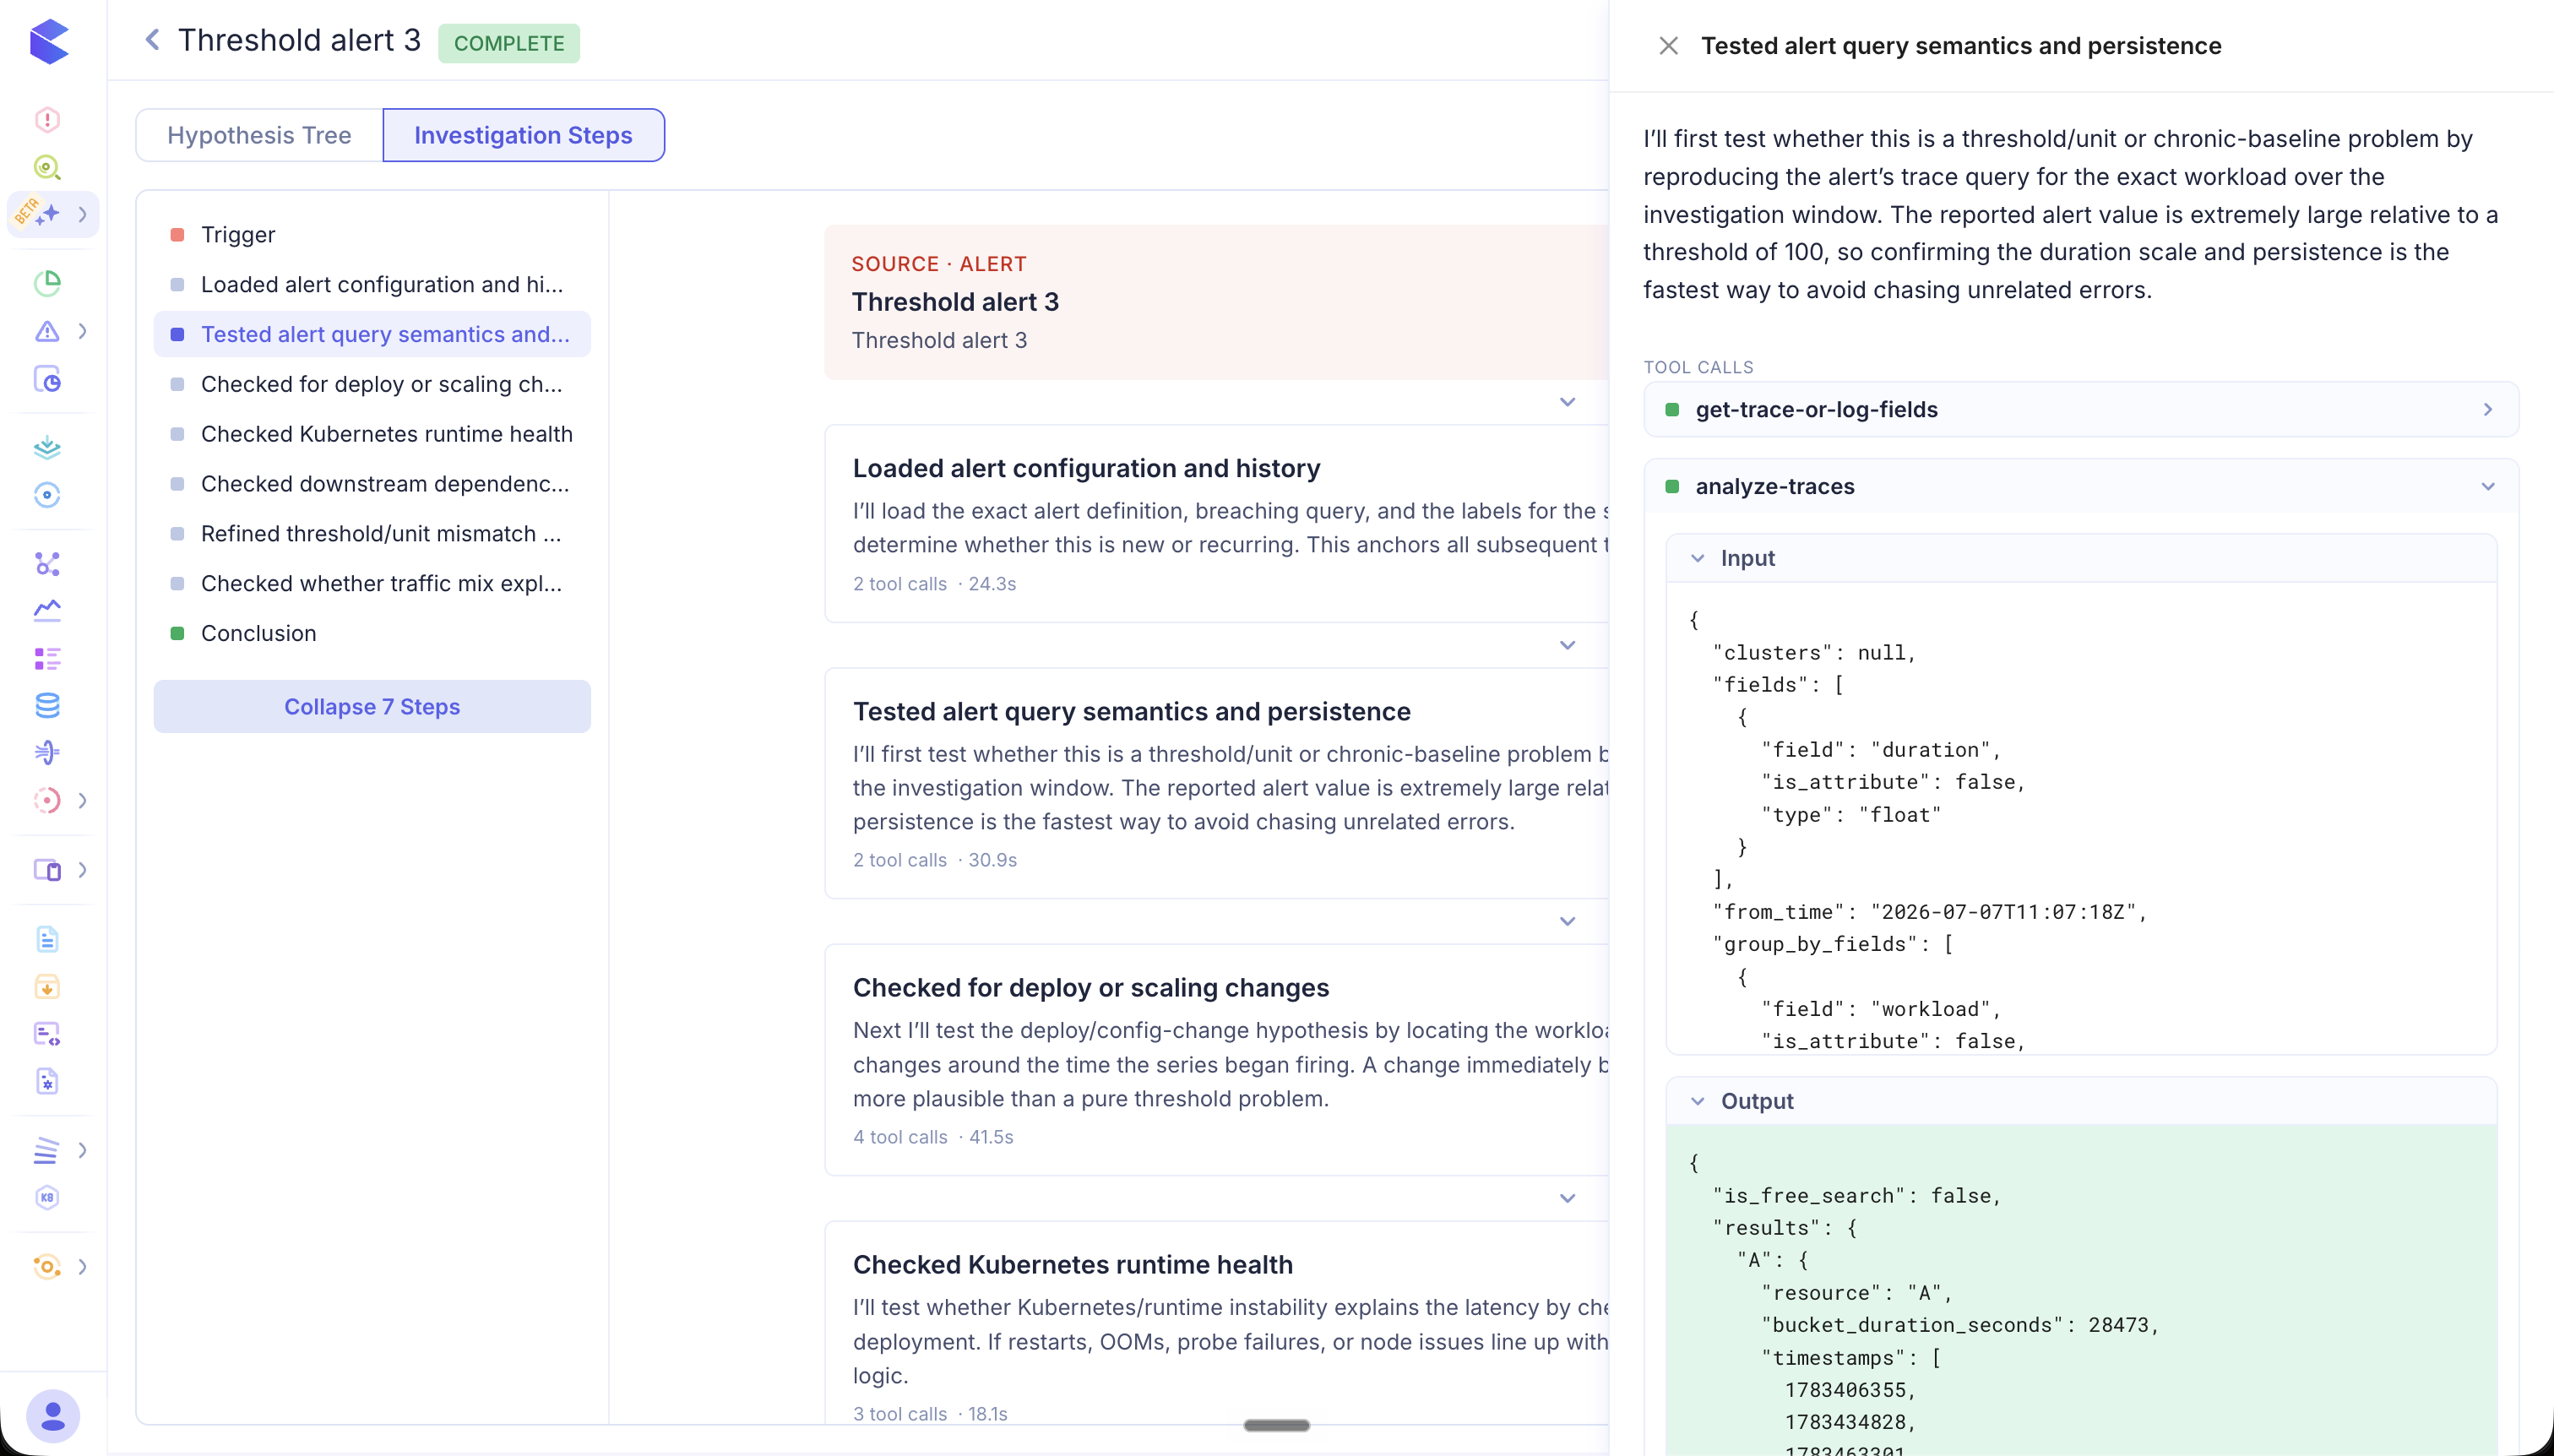Image resolution: width=2554 pixels, height=1456 pixels.
Task: Open the KB hexagon icon
Action: (x=47, y=1197)
